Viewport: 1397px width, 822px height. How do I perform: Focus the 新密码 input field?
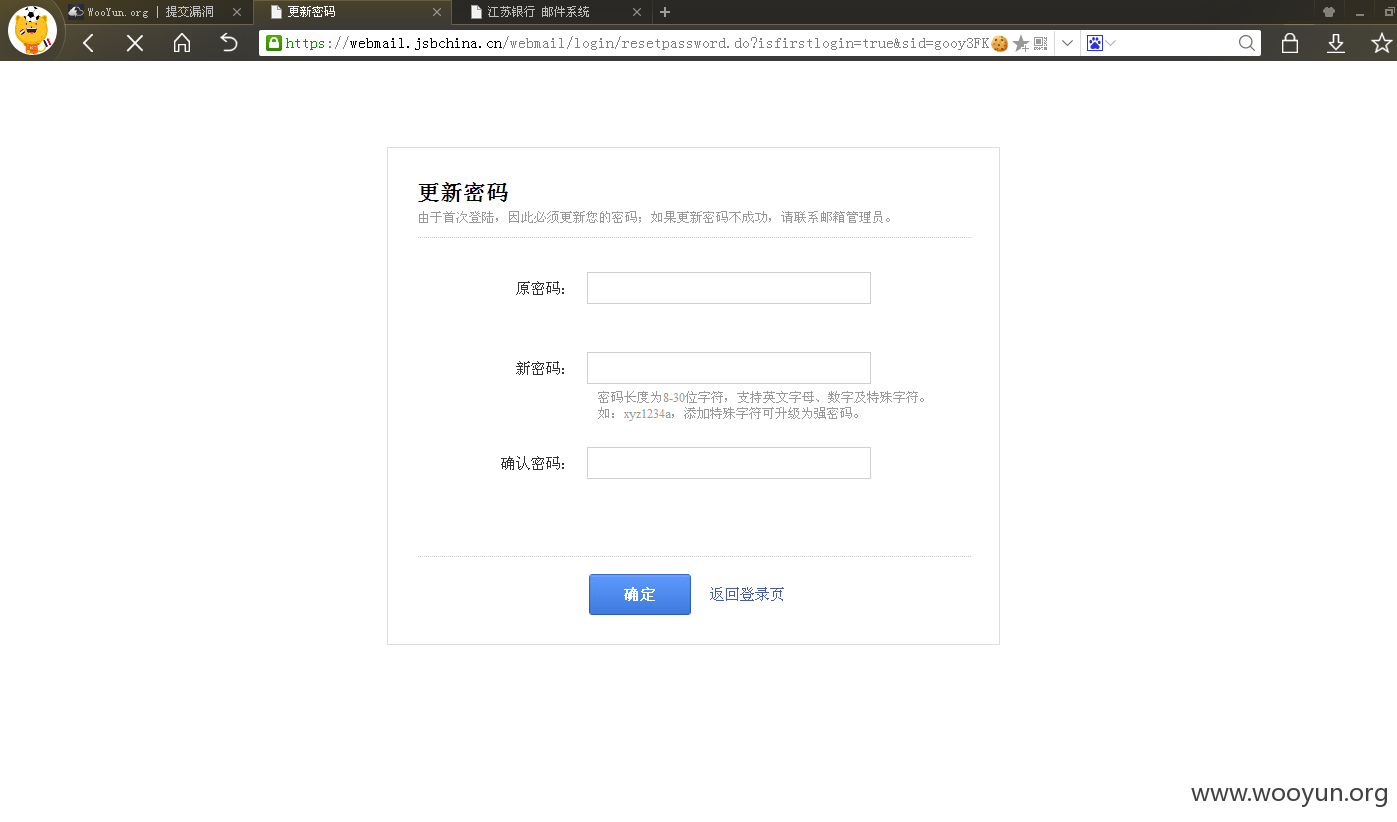coord(728,368)
